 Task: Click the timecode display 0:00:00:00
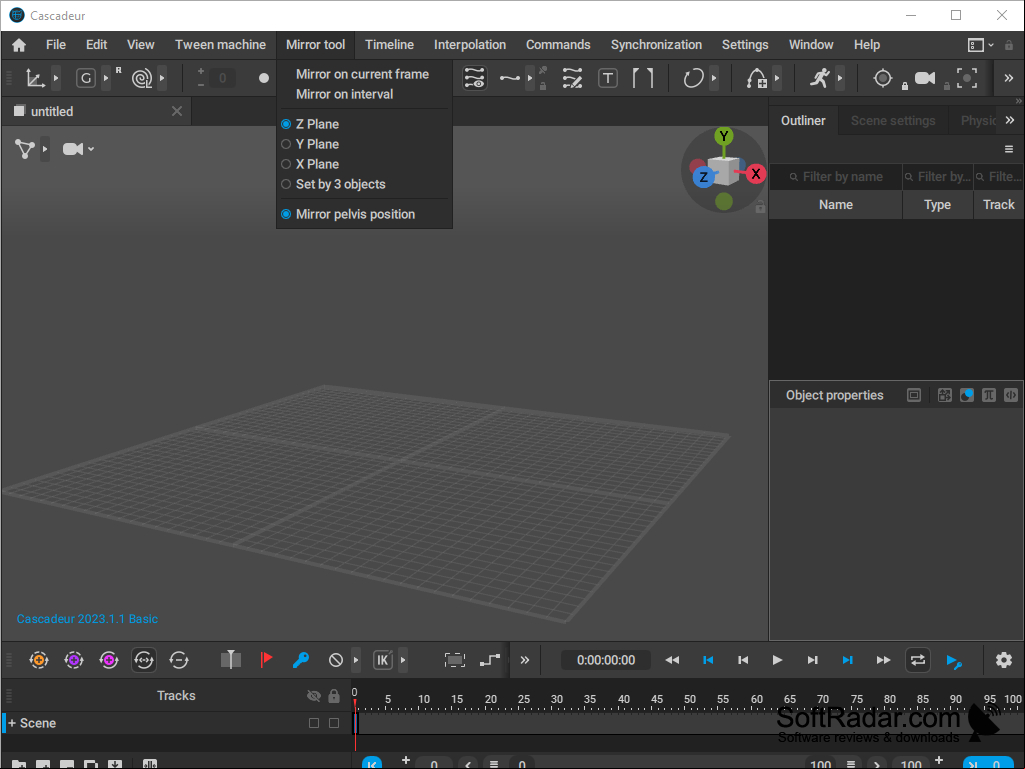[x=606, y=660]
